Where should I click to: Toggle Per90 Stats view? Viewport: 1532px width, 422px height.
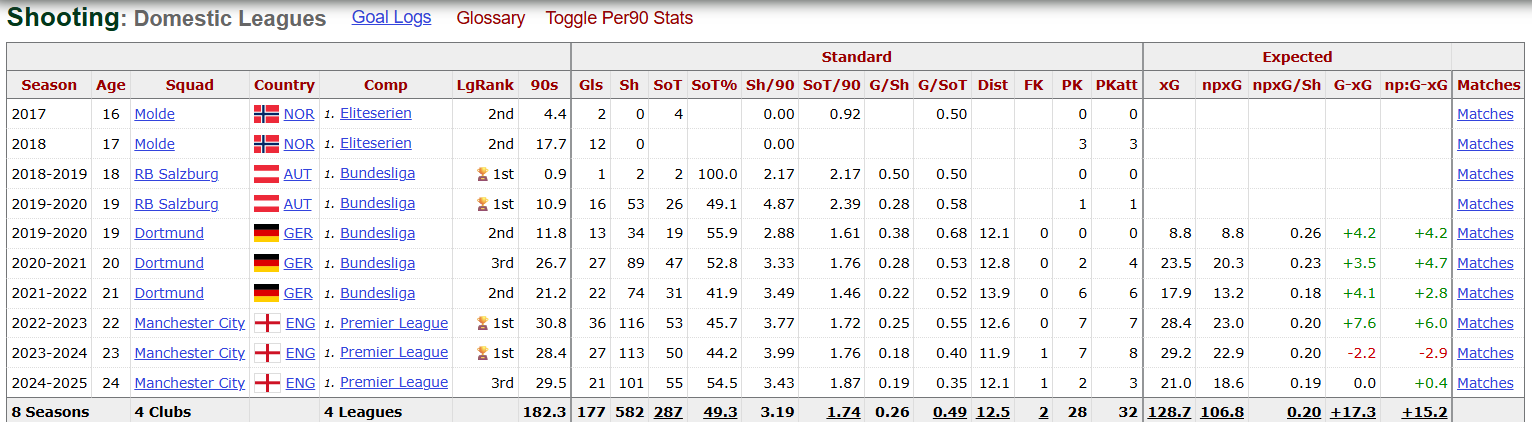(x=619, y=18)
